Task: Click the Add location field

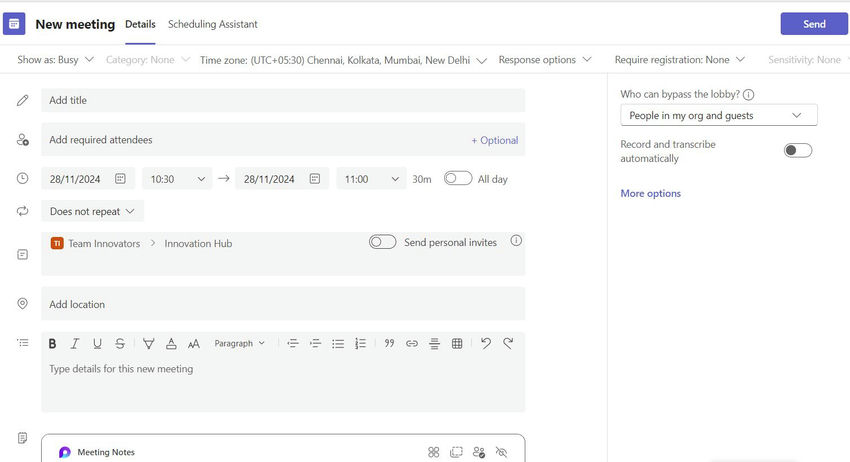Action: pos(283,304)
